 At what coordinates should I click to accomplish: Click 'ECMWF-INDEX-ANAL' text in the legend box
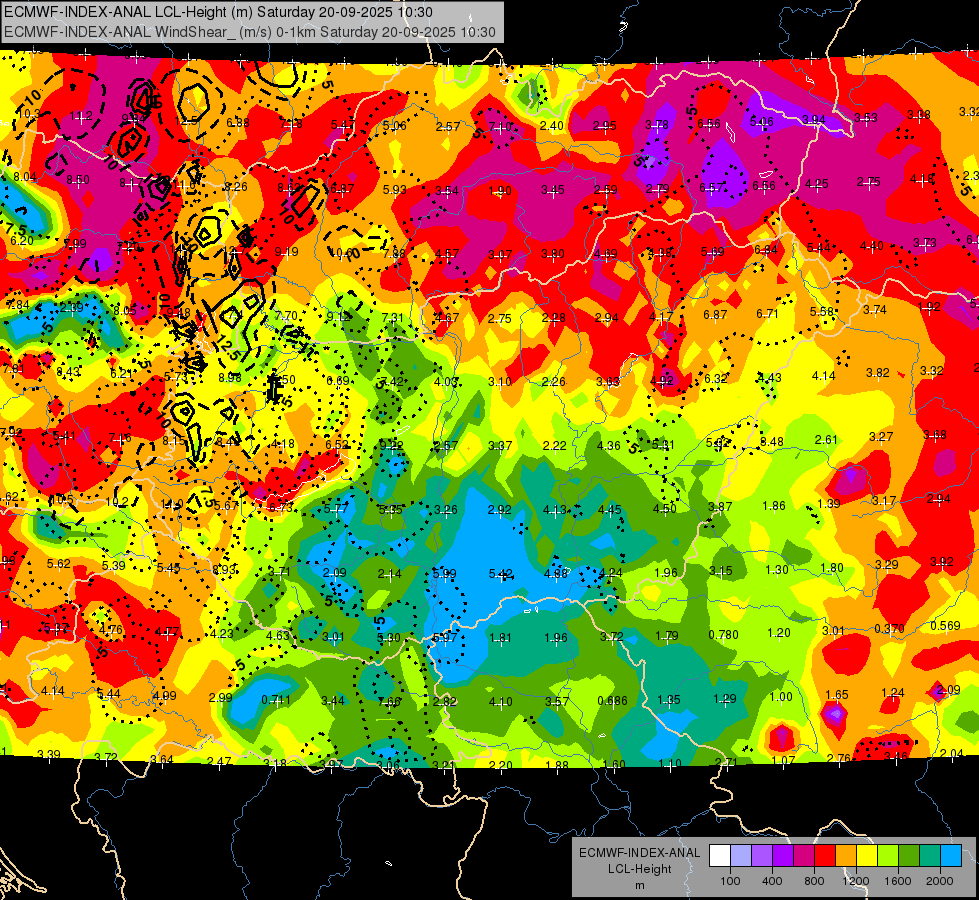(639, 853)
